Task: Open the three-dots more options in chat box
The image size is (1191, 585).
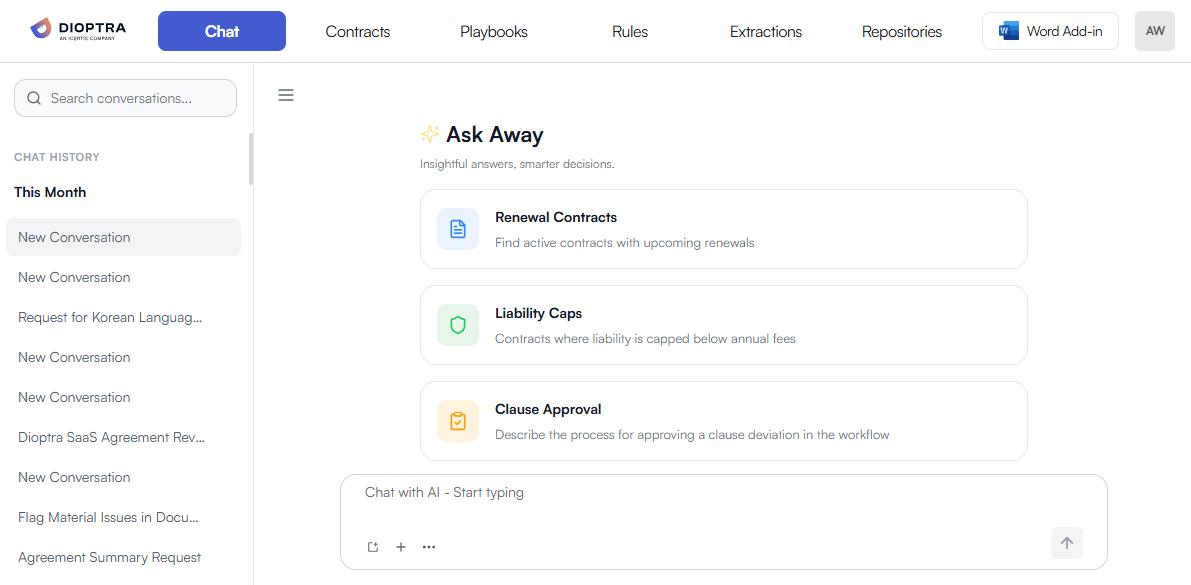Action: (429, 547)
